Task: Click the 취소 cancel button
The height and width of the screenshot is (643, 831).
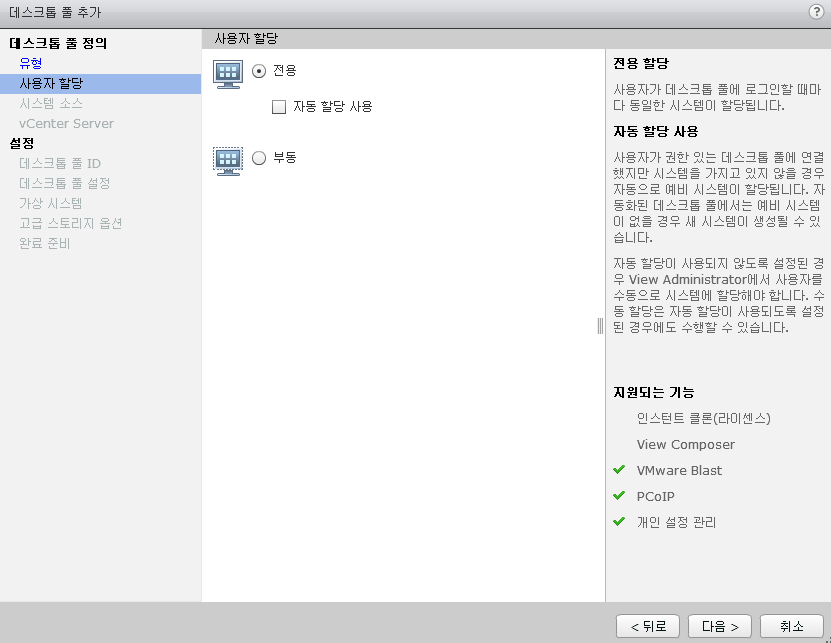Action: [792, 627]
